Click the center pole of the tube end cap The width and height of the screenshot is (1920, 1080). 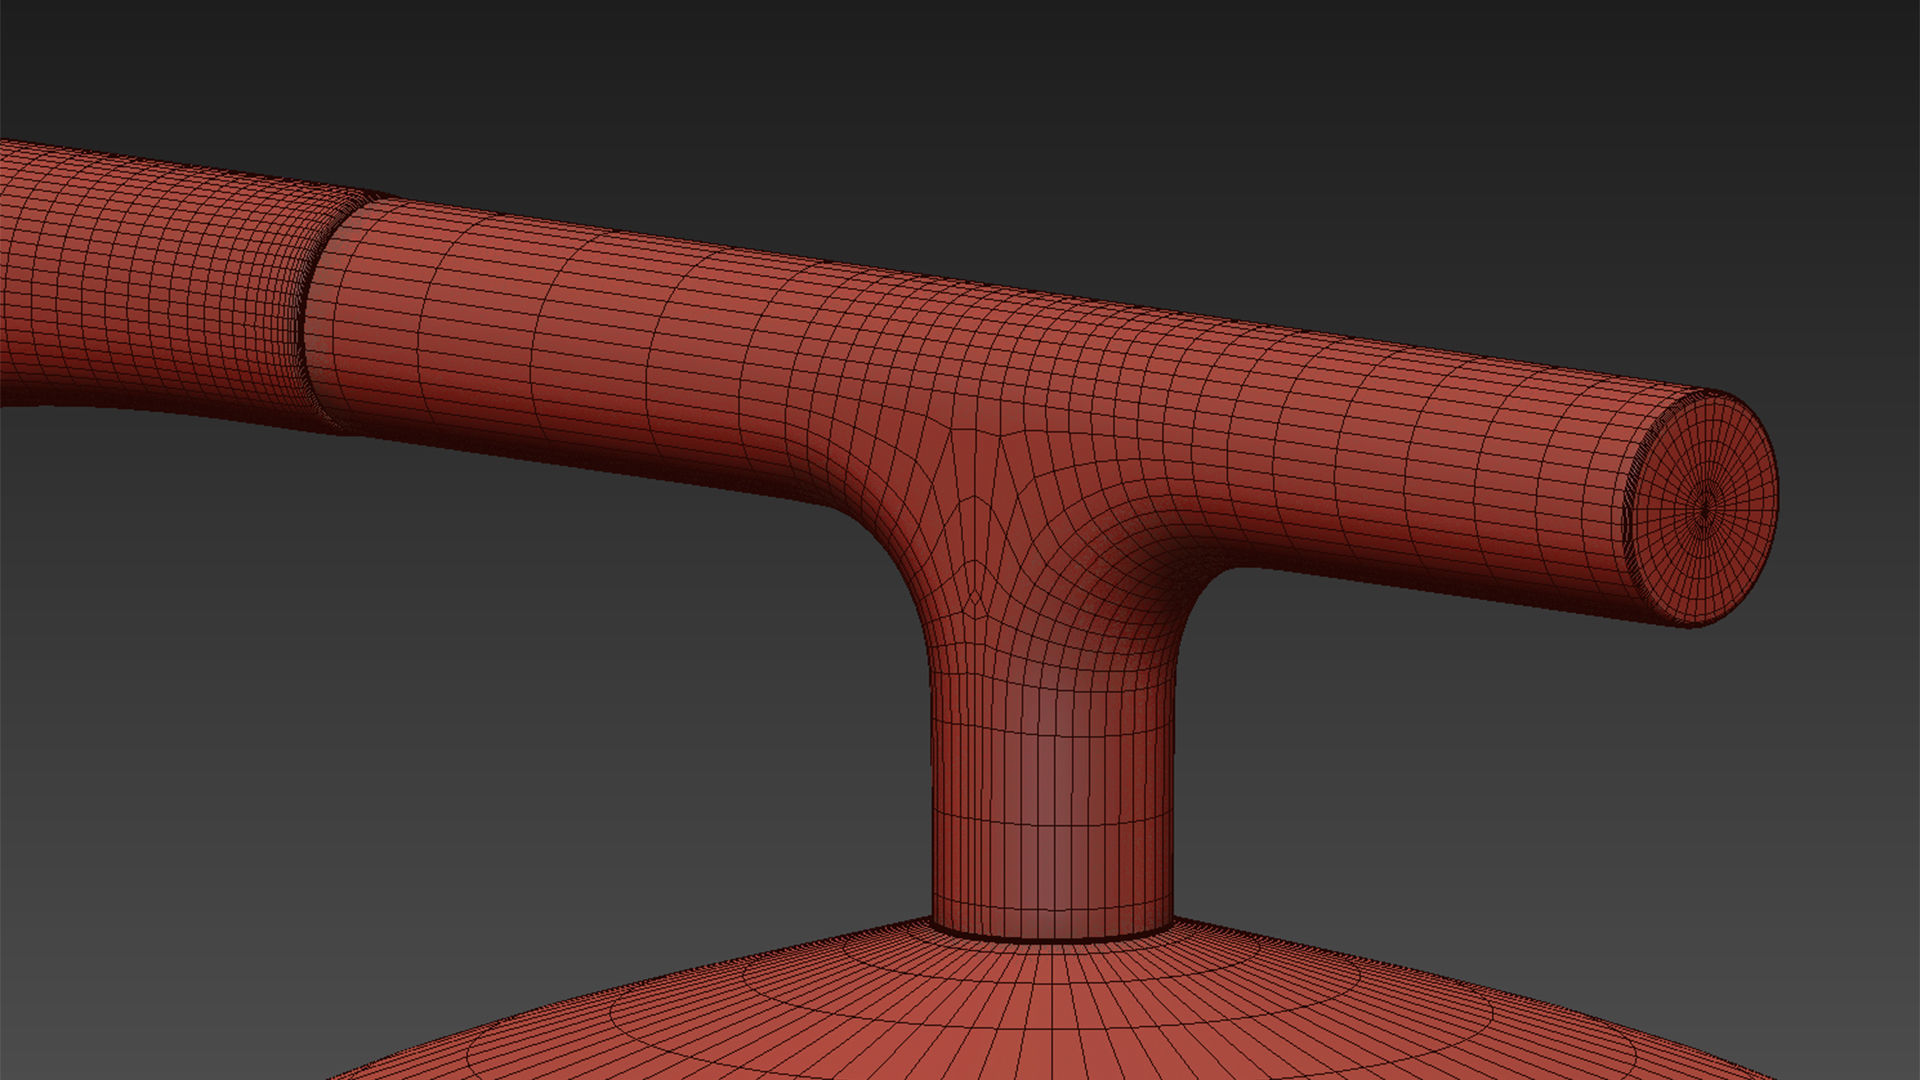pos(1706,509)
